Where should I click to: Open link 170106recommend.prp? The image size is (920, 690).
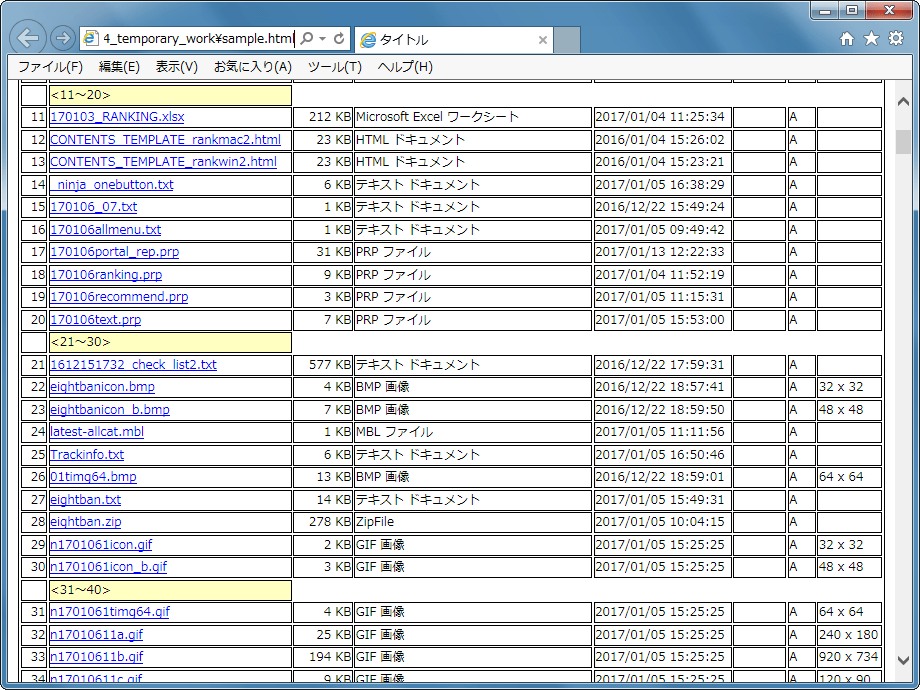[x=119, y=296]
